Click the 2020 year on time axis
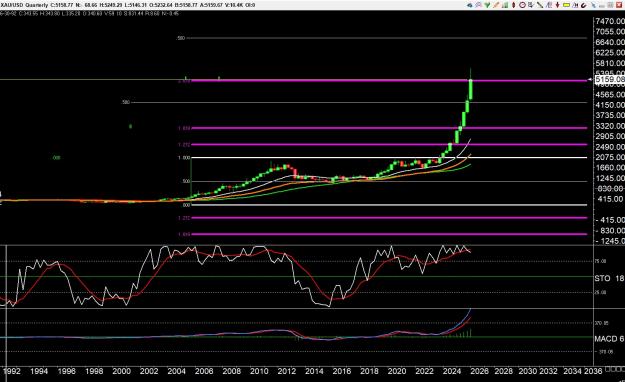This screenshot has height=382, width=625. tap(397, 371)
